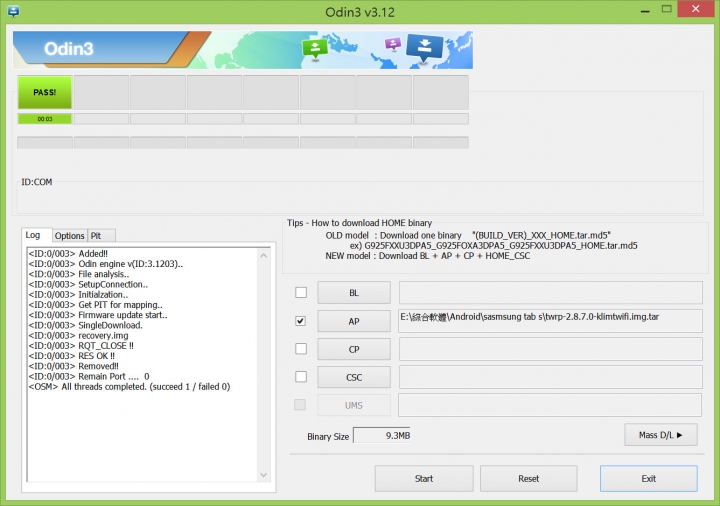Click the blue download icon in banner

click(x=425, y=48)
